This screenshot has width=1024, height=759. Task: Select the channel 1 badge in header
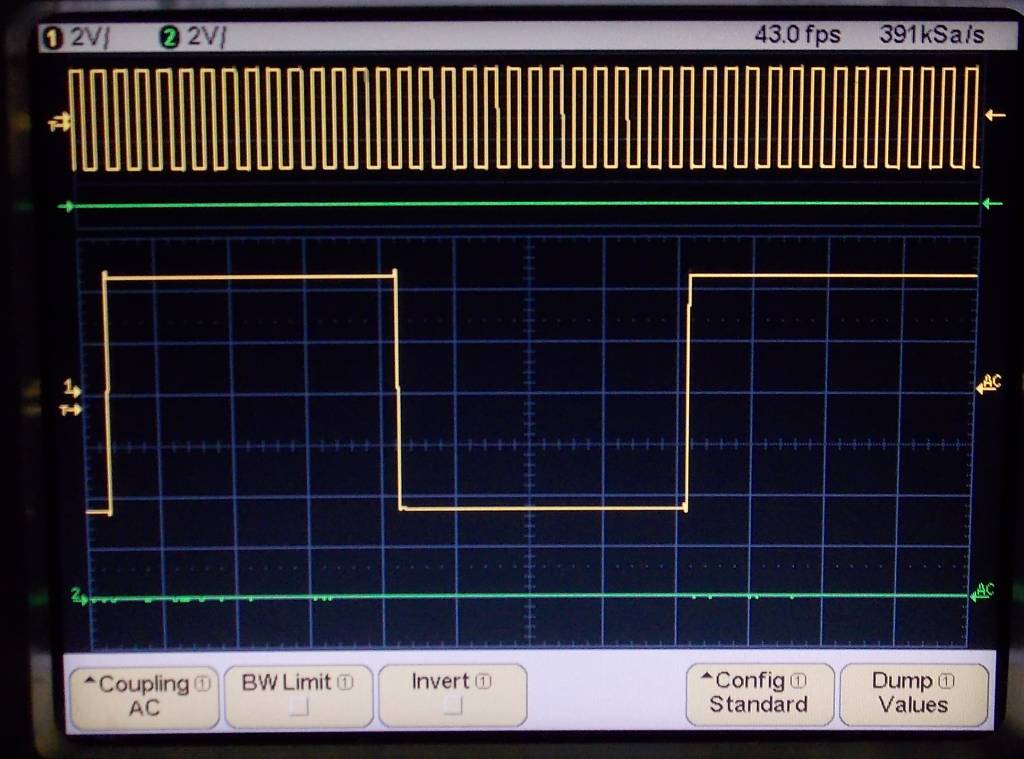[52, 39]
